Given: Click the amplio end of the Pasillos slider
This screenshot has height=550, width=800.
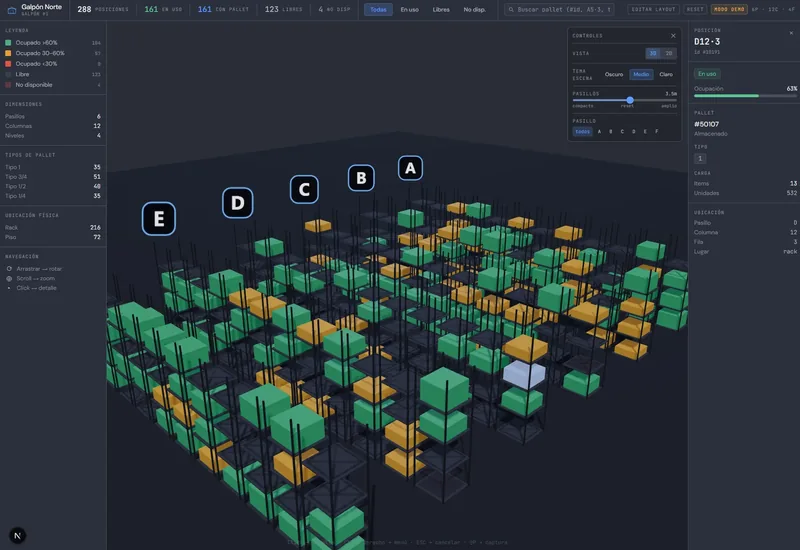Looking at the screenshot, I should (x=668, y=106).
